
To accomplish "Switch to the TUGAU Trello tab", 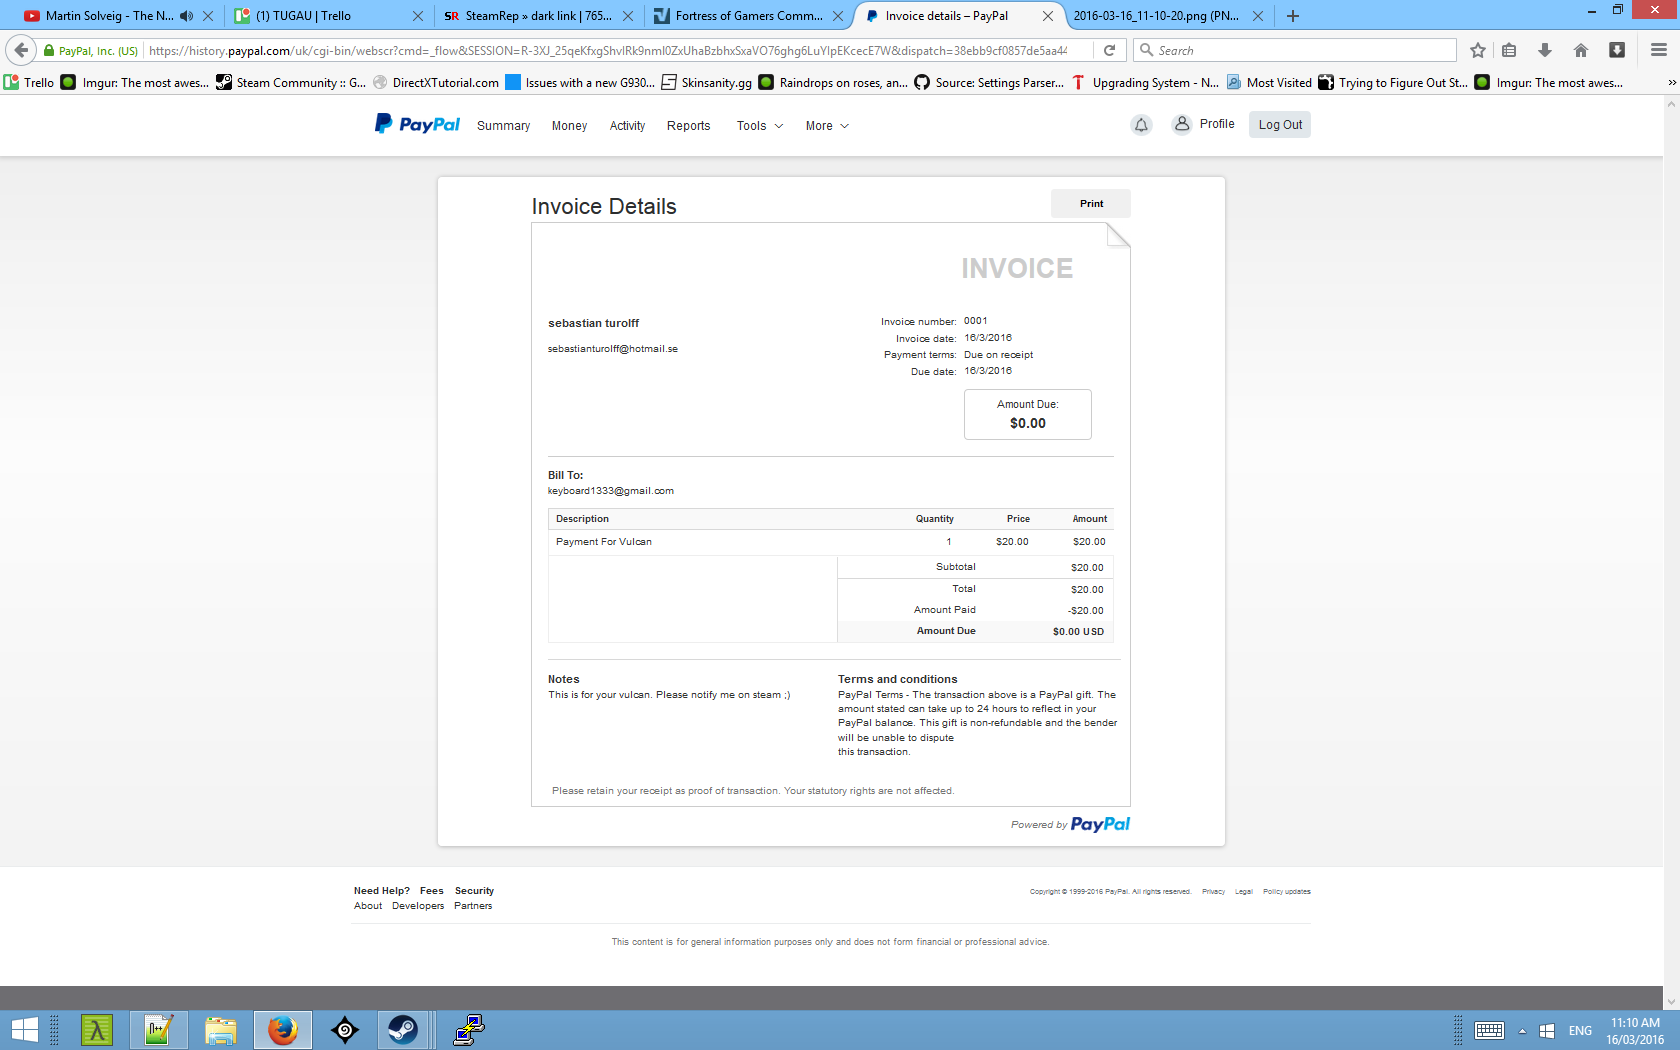I will 315,16.
